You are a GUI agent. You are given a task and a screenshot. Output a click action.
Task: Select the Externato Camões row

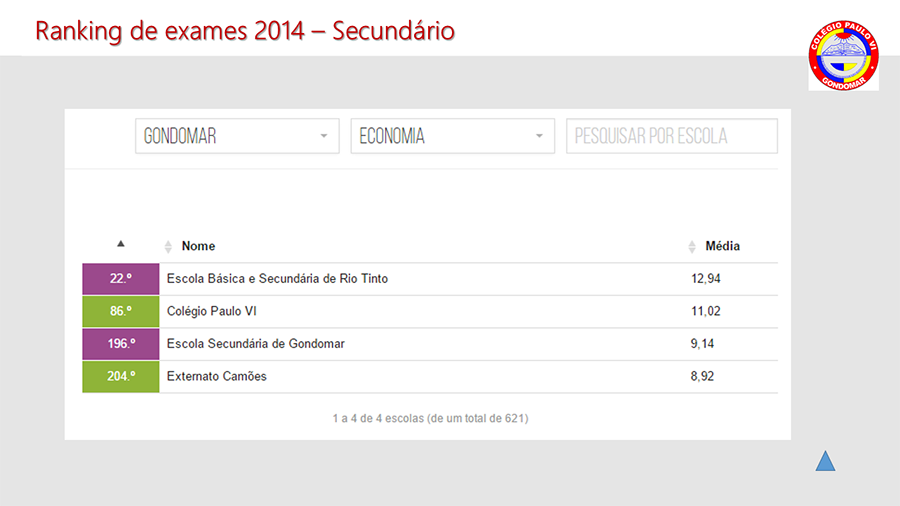point(430,376)
